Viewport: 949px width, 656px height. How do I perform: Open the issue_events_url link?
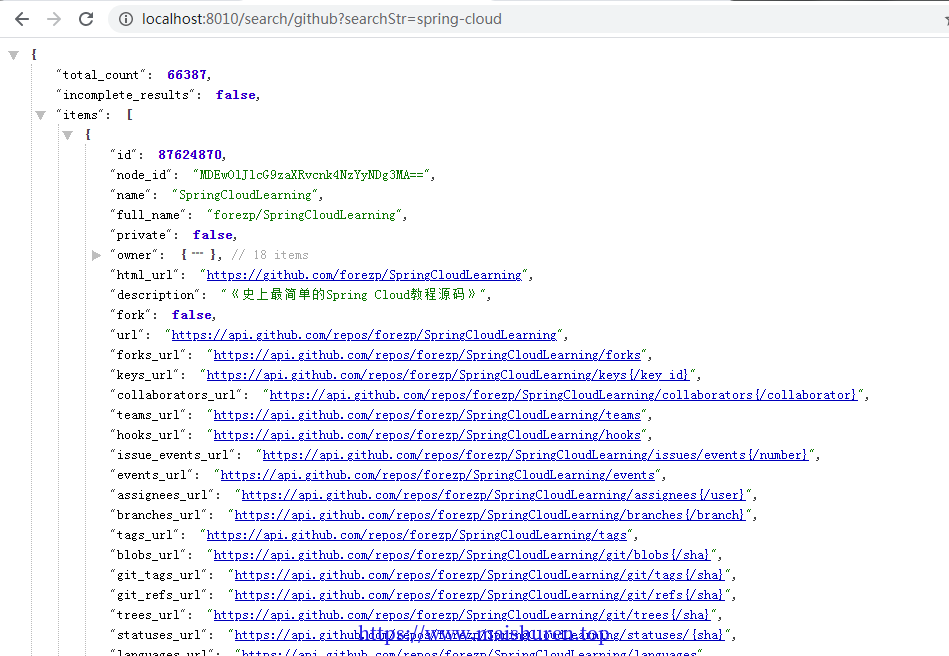pos(535,455)
